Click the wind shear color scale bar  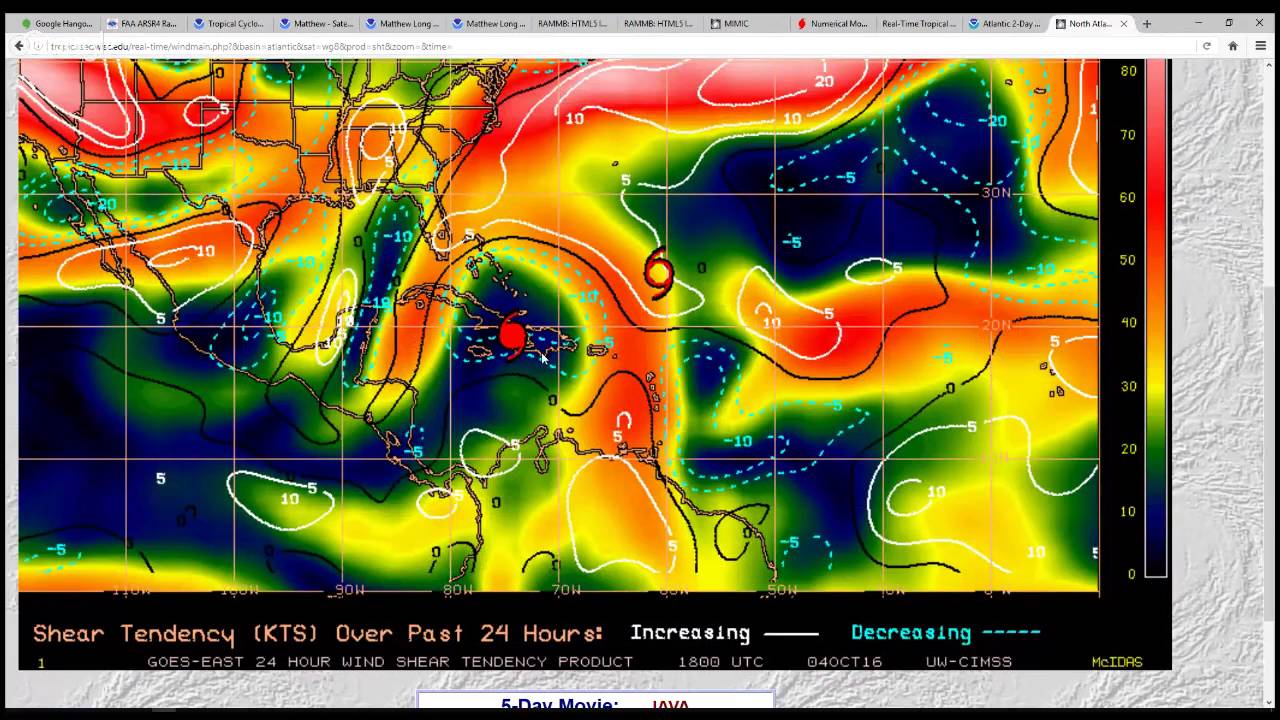point(1155,317)
